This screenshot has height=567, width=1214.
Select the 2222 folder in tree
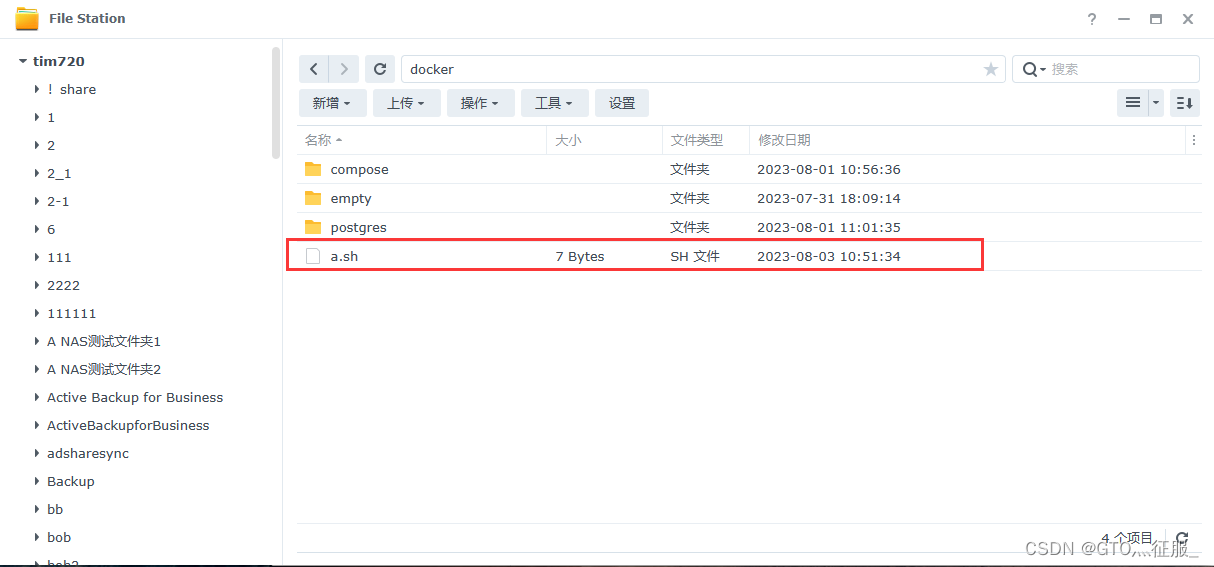coord(63,285)
